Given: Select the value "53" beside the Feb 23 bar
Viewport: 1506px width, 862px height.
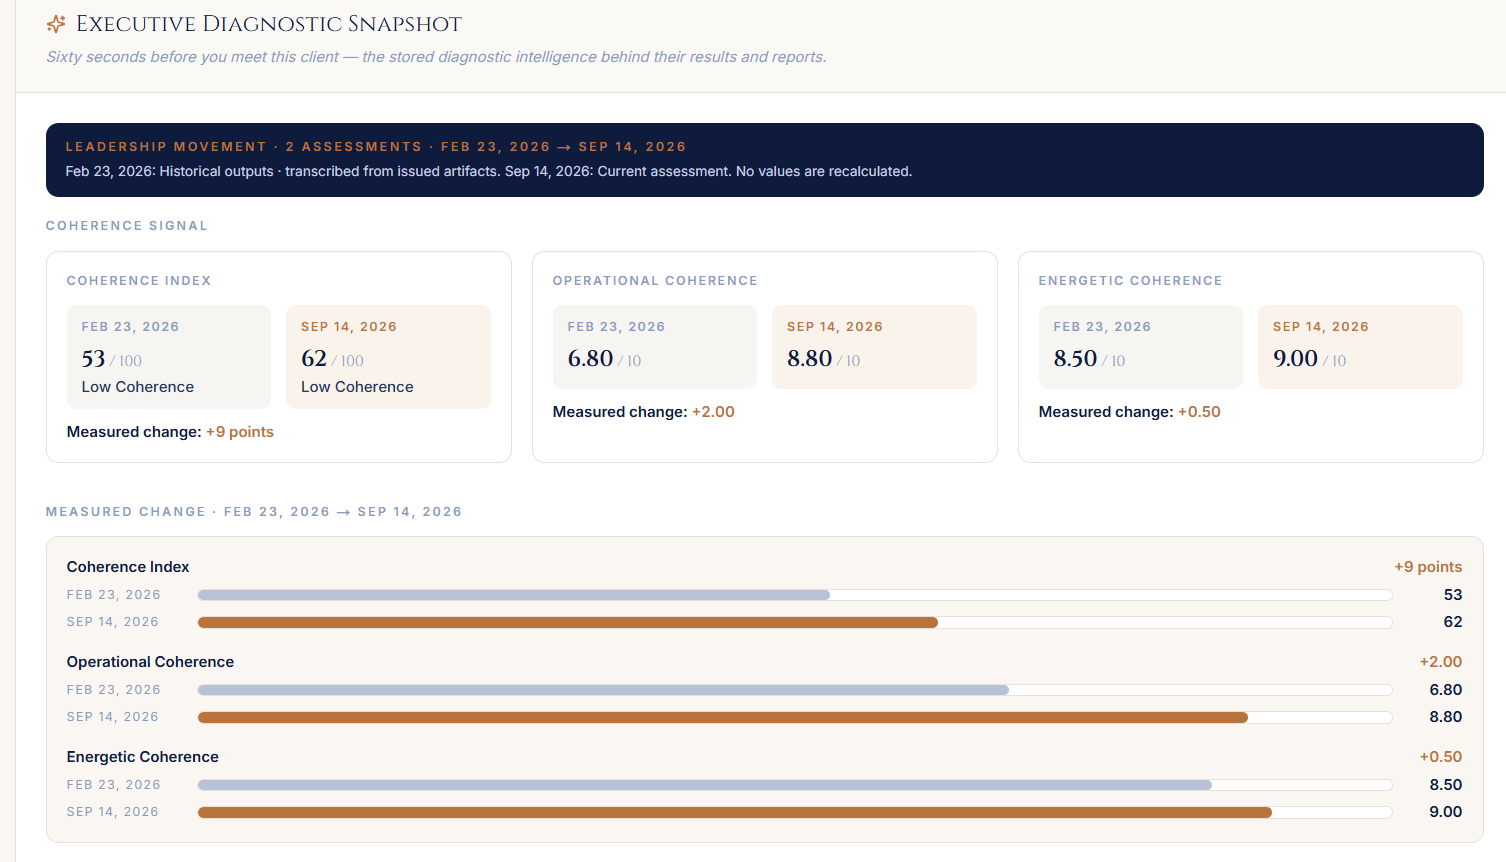Looking at the screenshot, I should click(1453, 595).
